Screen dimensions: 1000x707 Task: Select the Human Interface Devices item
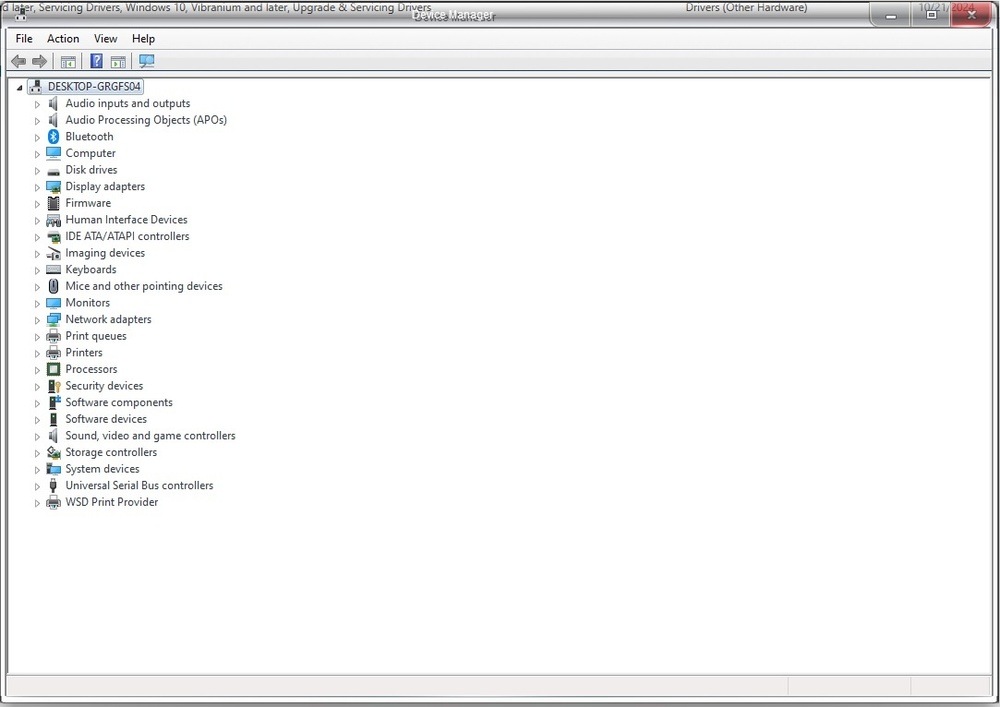pos(126,220)
